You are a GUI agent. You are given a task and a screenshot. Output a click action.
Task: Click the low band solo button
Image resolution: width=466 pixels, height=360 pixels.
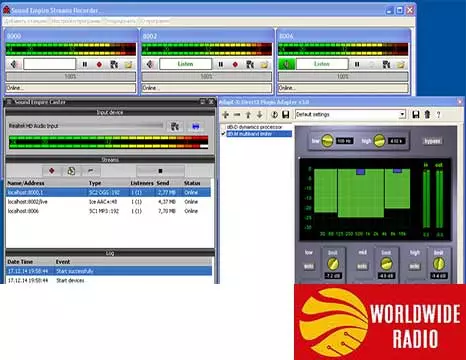tap(309, 266)
